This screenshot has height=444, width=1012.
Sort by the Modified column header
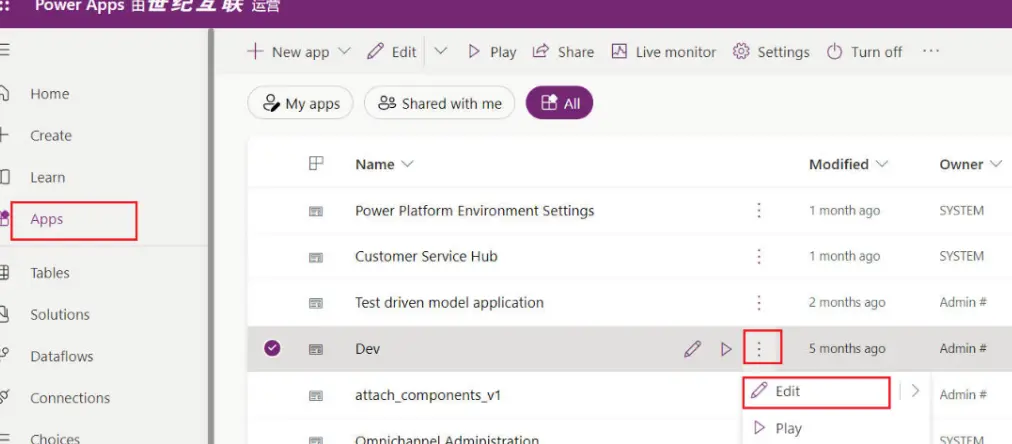click(x=847, y=164)
